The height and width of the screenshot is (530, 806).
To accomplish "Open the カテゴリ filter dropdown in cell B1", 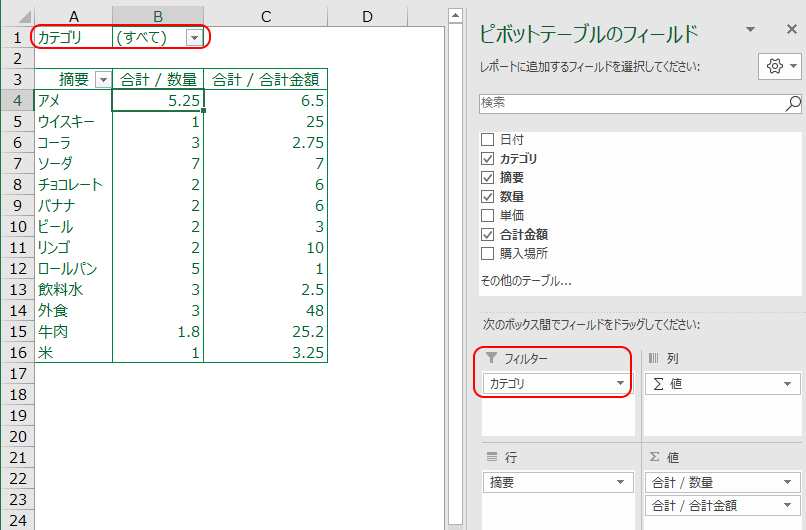I will 194,38.
